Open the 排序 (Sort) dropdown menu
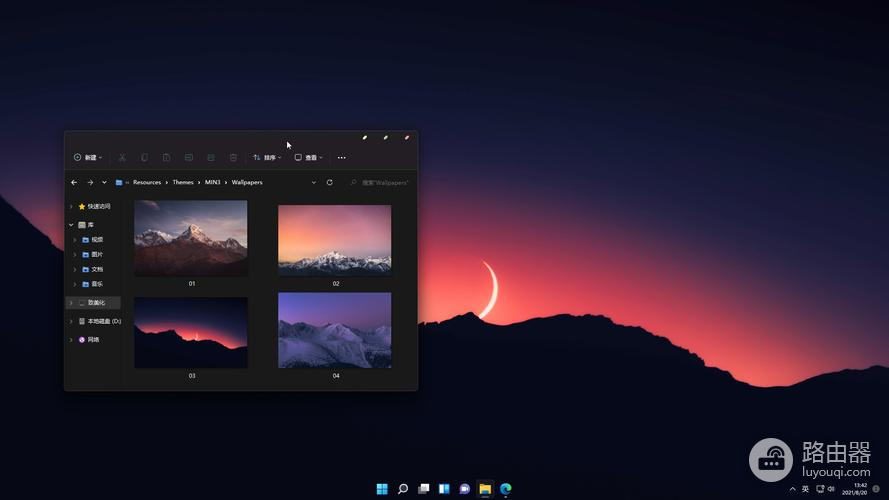 (x=267, y=157)
